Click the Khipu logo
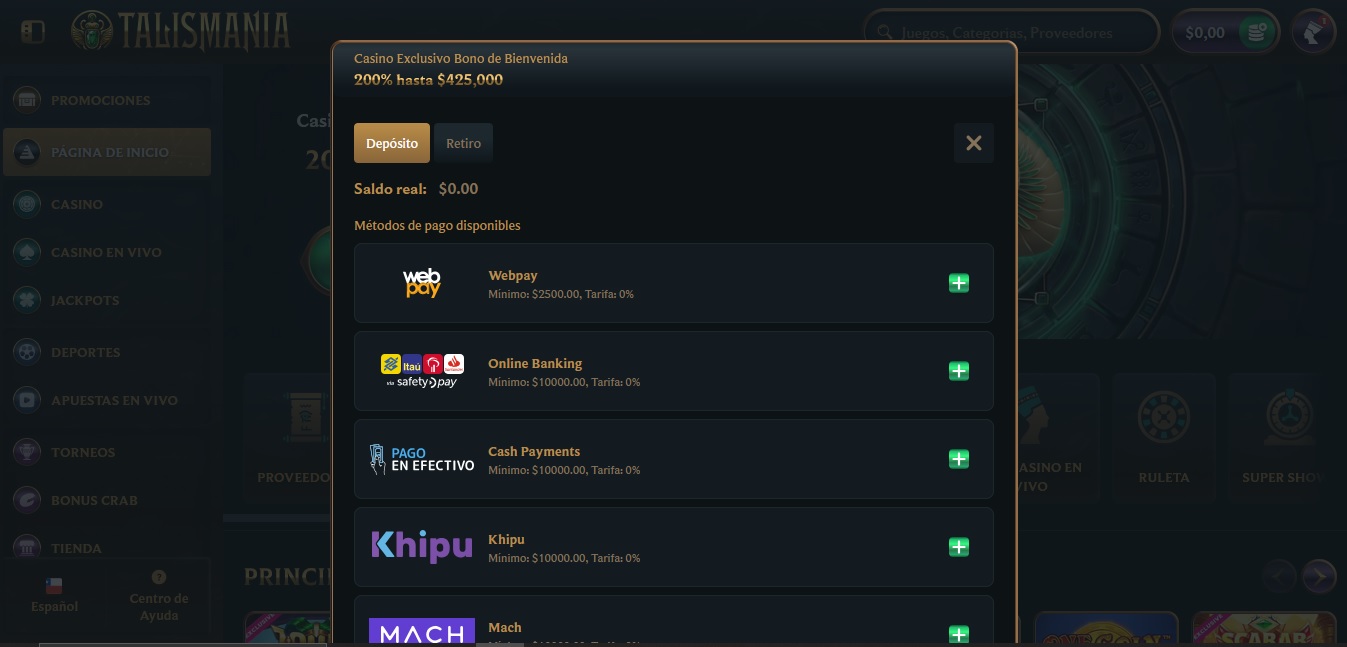 (x=422, y=546)
